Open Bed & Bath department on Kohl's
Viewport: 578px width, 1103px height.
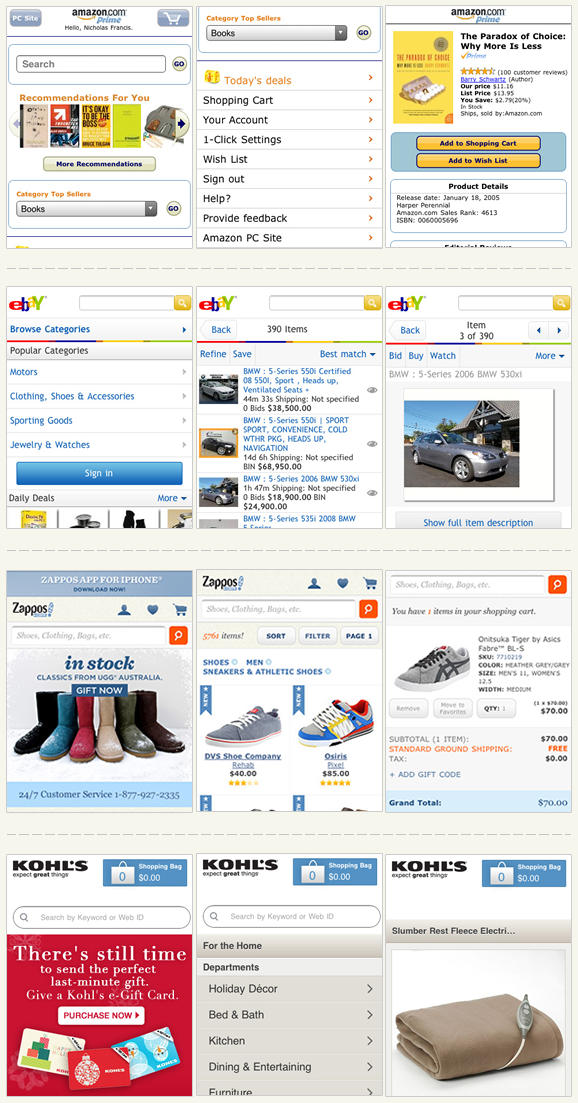click(x=290, y=1014)
